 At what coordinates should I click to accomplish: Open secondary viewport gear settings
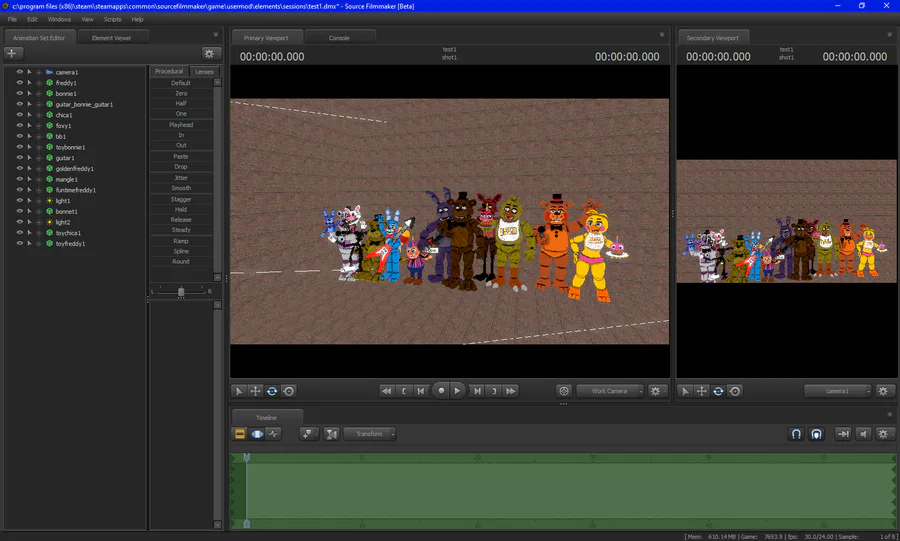coord(885,391)
